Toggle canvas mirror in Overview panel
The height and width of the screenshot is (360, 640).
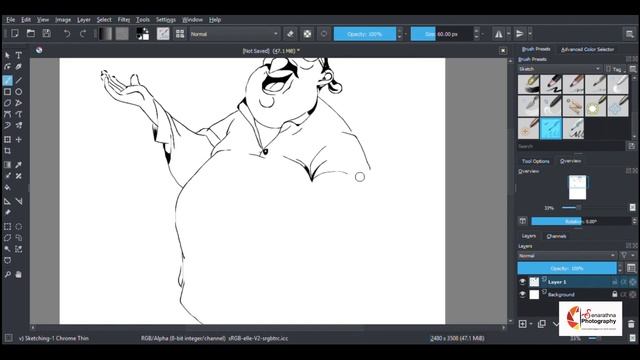tap(523, 221)
